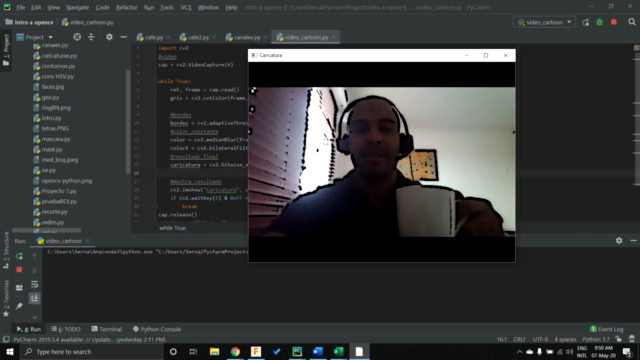Toggle the Structure tool window side tab
Image resolution: width=640 pixels, height=360 pixels.
[6, 250]
